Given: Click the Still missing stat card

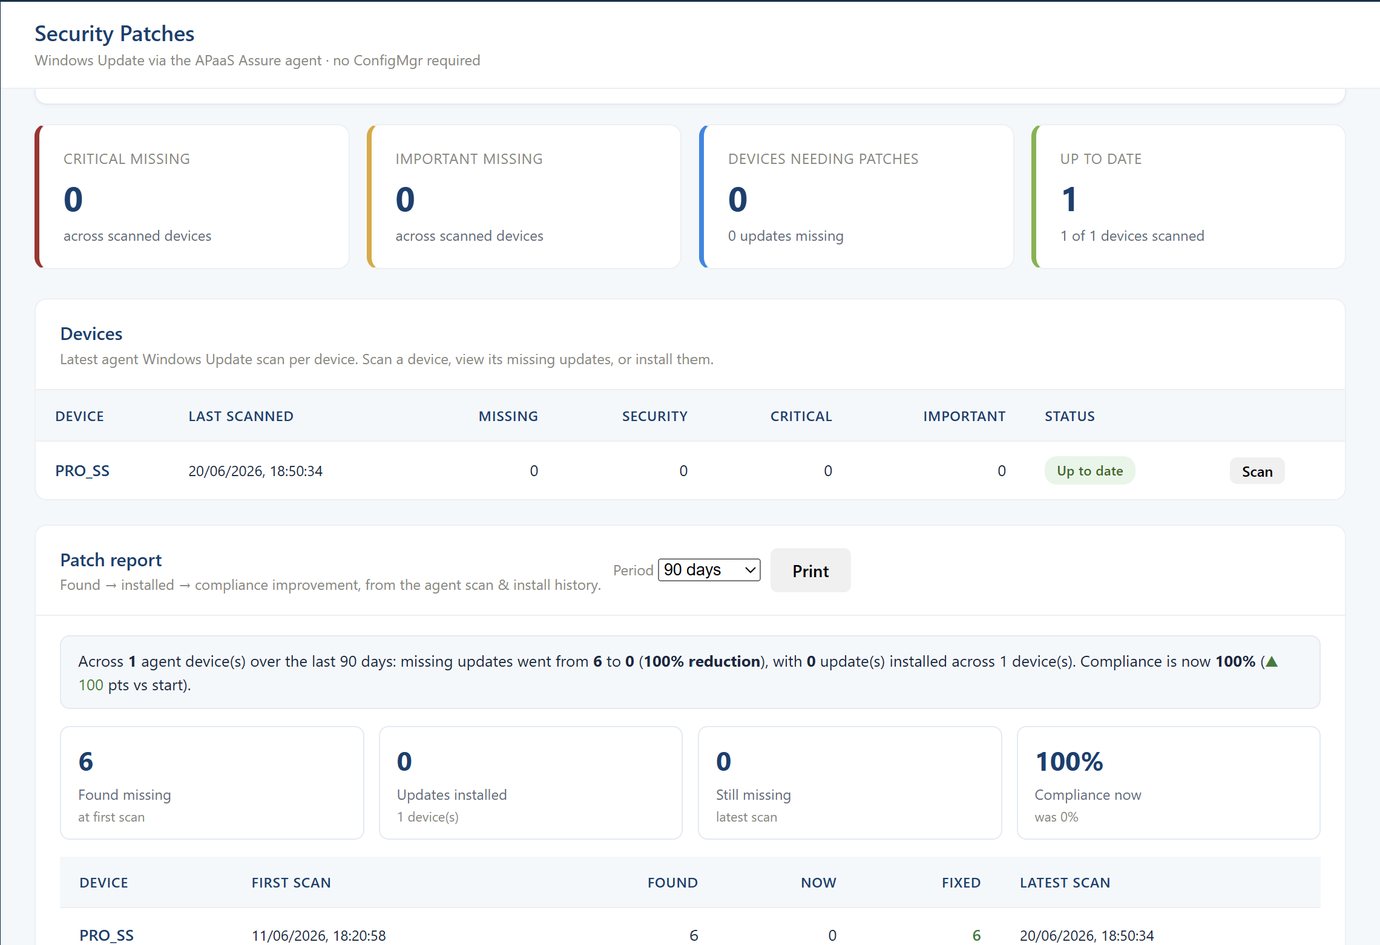Looking at the screenshot, I should pos(850,783).
